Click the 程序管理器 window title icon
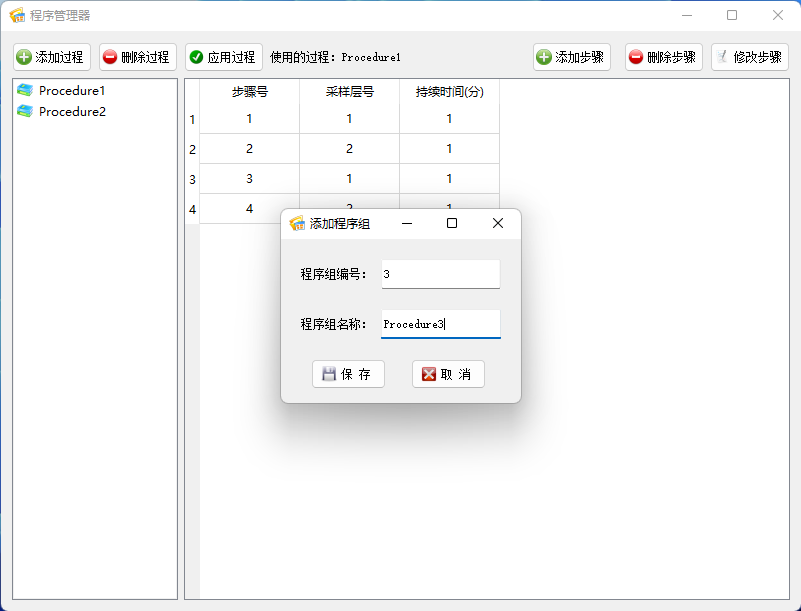 point(17,15)
